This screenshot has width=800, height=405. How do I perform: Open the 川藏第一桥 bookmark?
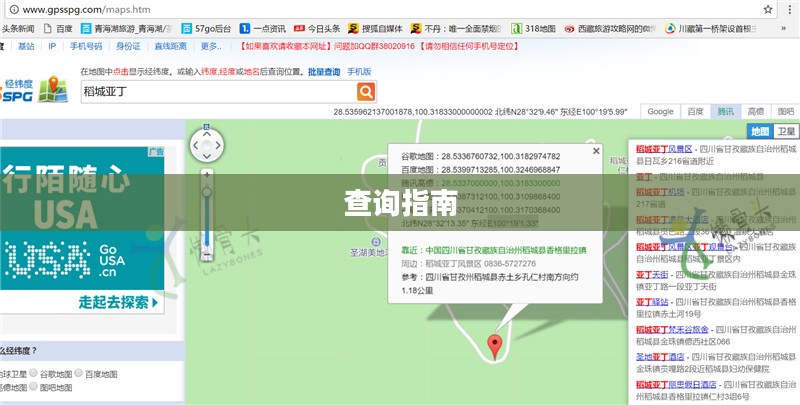tap(711, 29)
